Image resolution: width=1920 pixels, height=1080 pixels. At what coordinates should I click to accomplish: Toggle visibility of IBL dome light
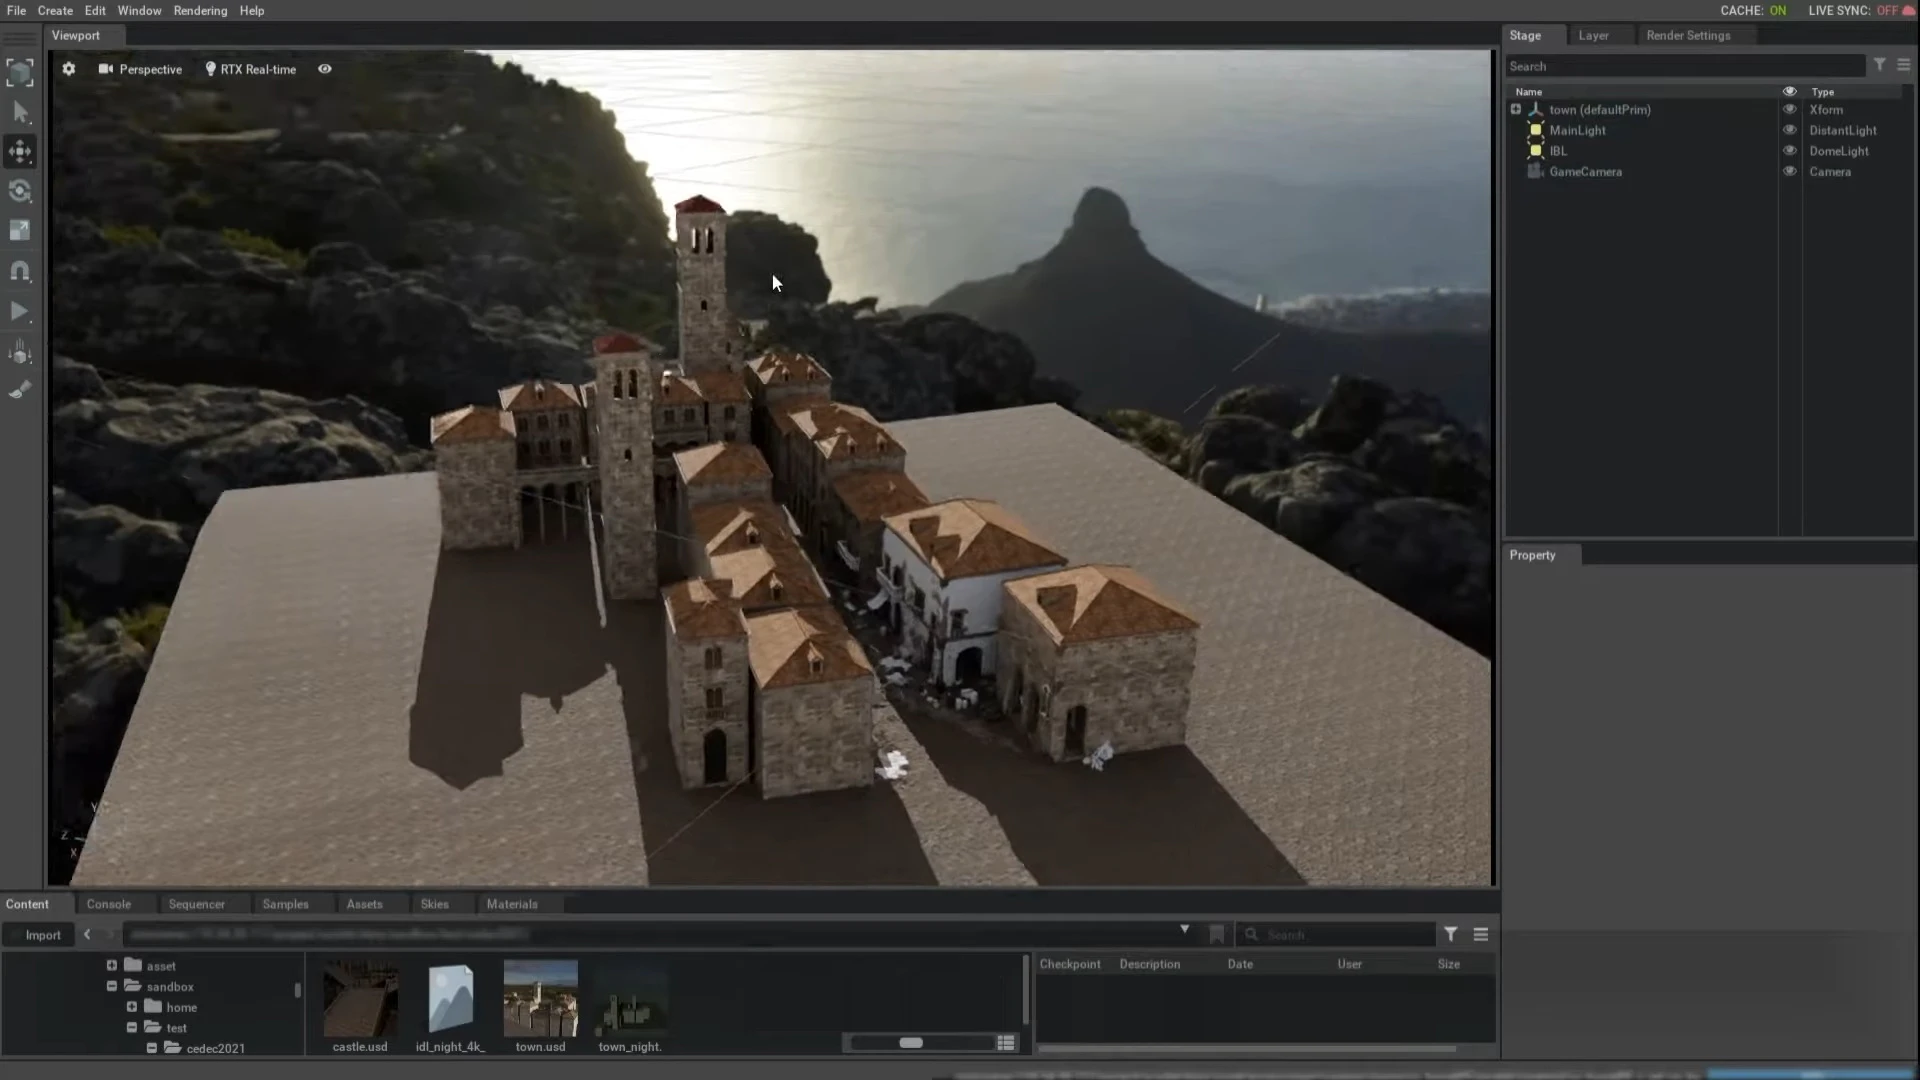click(x=1789, y=151)
